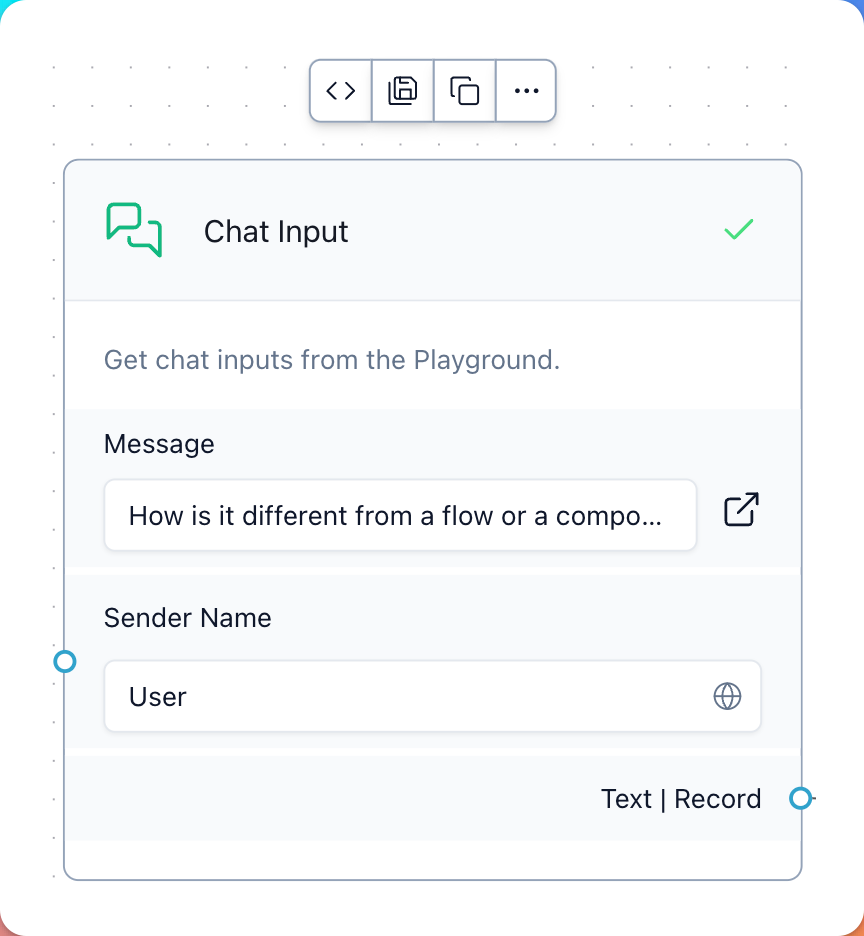
Task: Click the globe icon in Sender Name
Action: tap(727, 696)
